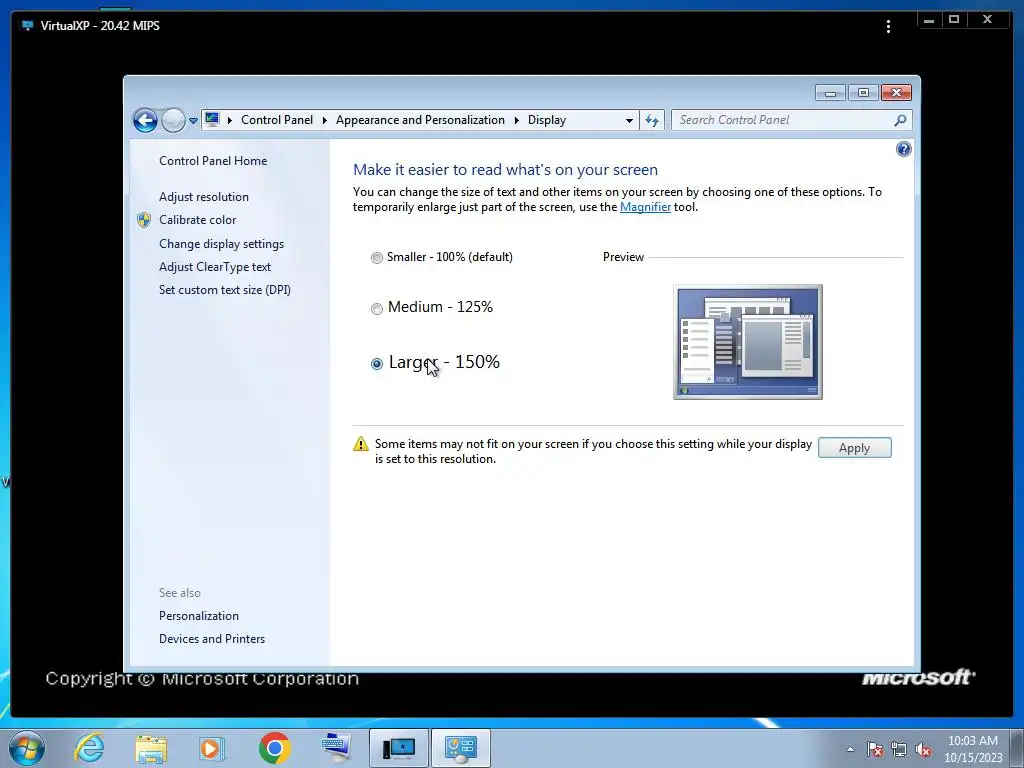The image size is (1024, 768).
Task: Click the Calibrate color shield icon
Action: pyautogui.click(x=144, y=220)
